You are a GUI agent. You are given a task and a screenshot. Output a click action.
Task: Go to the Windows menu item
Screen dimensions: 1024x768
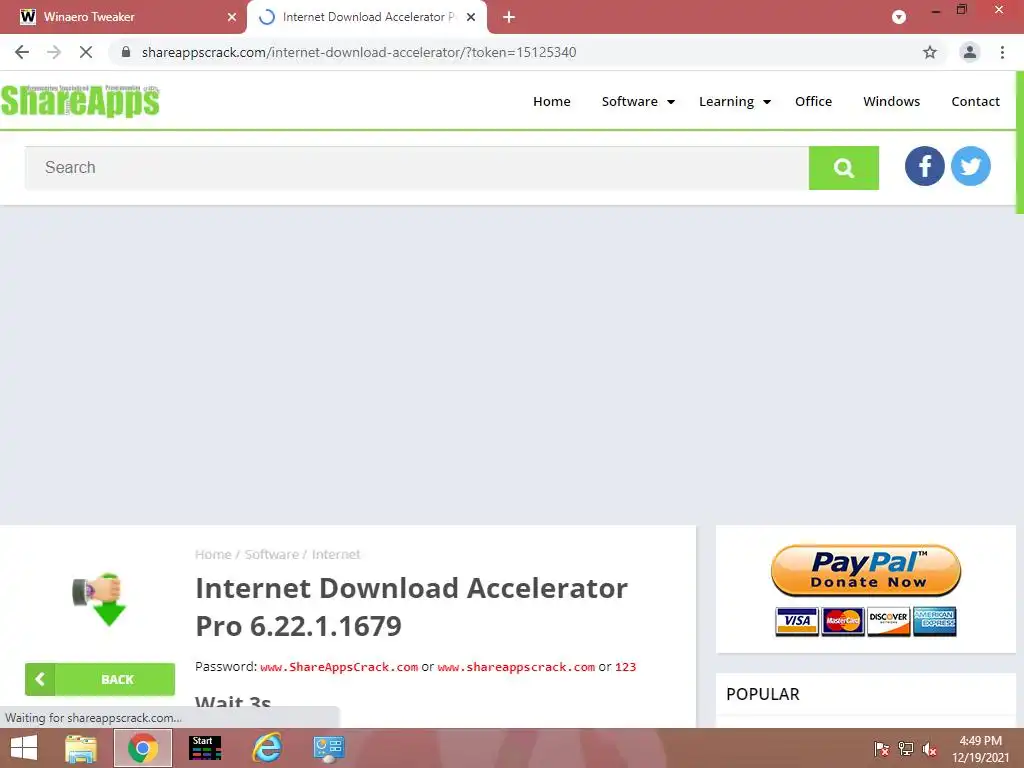[x=891, y=101]
